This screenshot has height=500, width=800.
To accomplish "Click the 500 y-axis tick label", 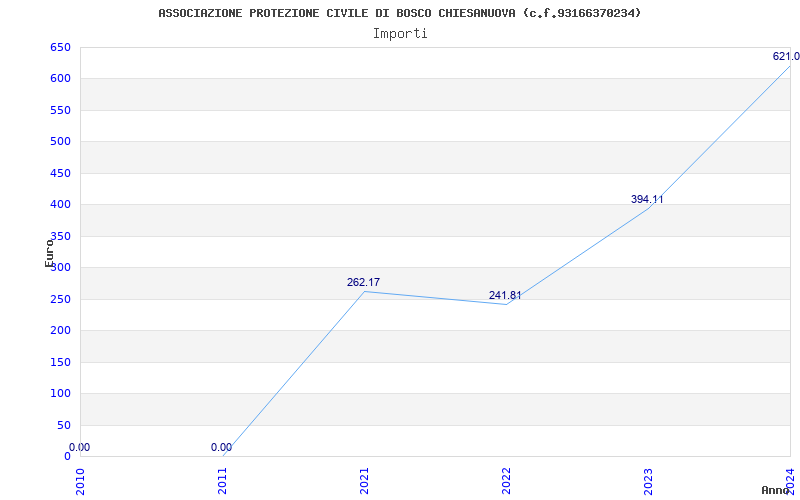I will coord(60,141).
